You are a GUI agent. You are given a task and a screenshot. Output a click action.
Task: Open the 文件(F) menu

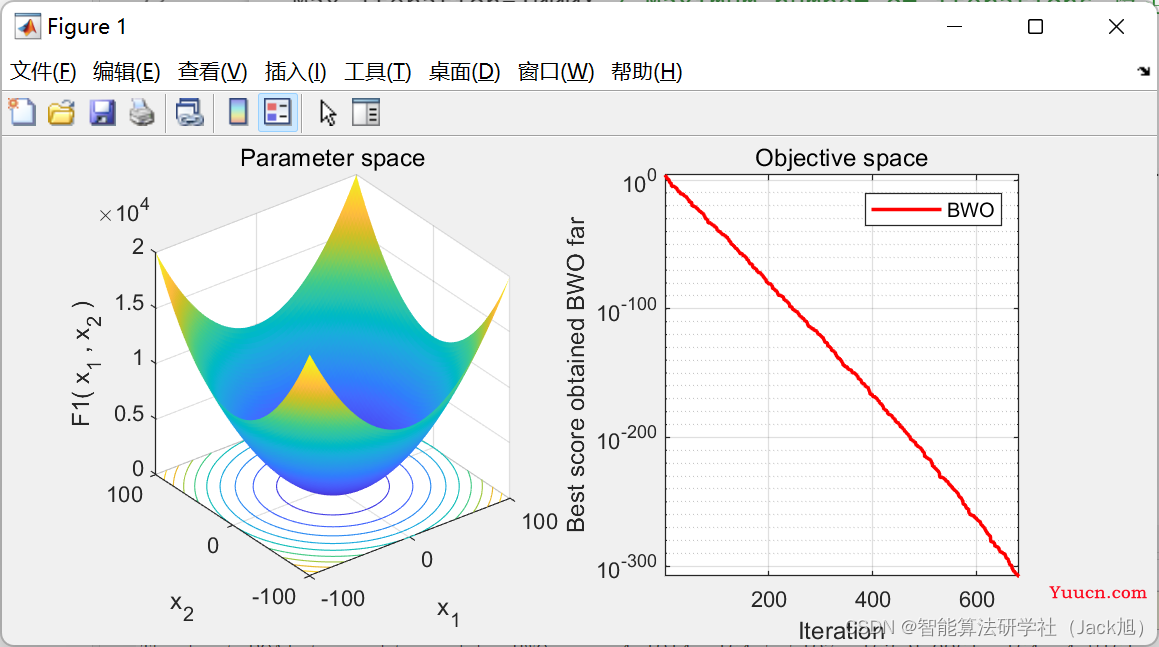pos(43,72)
